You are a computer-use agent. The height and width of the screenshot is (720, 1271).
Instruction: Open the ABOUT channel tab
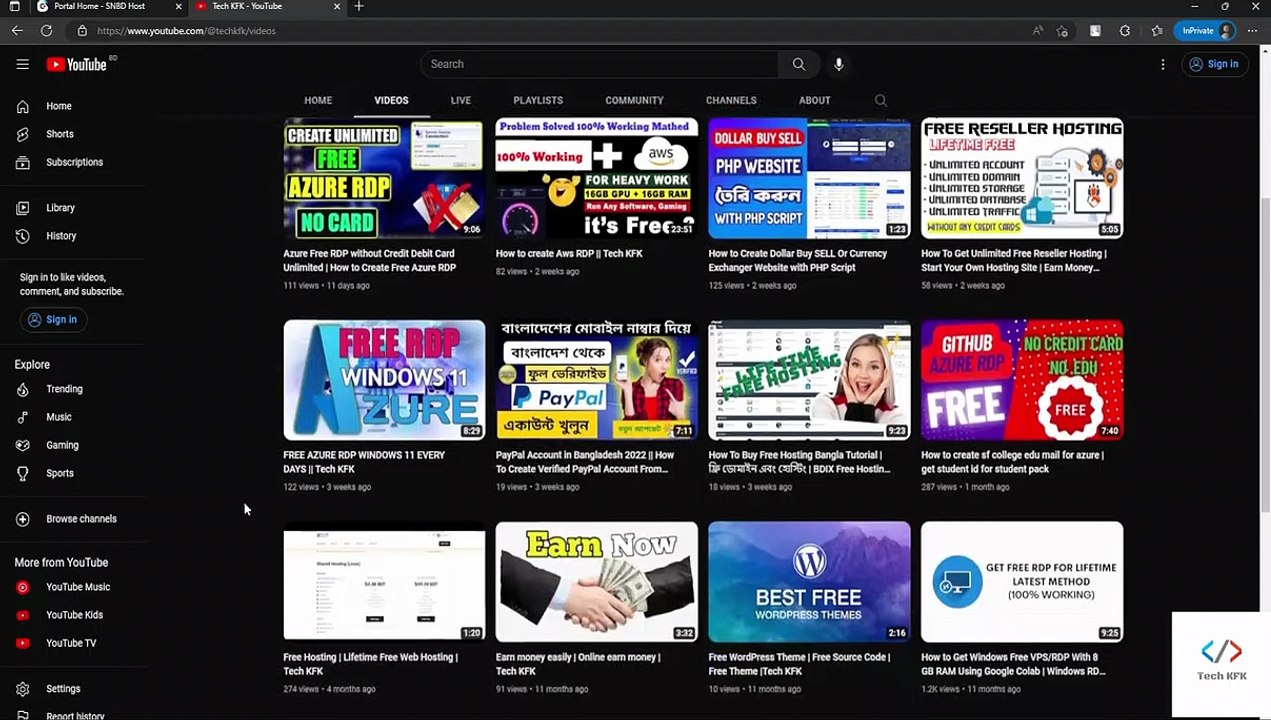[x=814, y=100]
